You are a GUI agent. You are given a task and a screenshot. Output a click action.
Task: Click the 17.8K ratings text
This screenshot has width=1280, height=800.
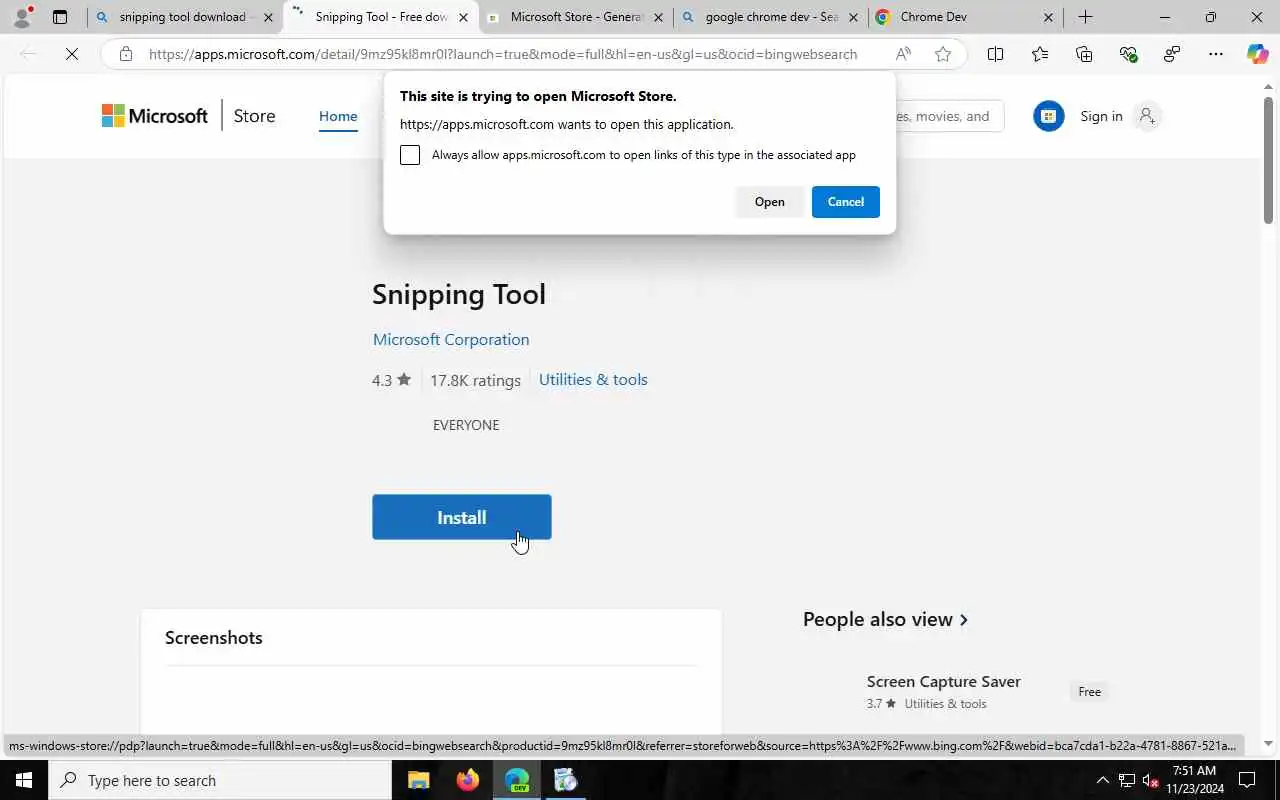point(475,380)
